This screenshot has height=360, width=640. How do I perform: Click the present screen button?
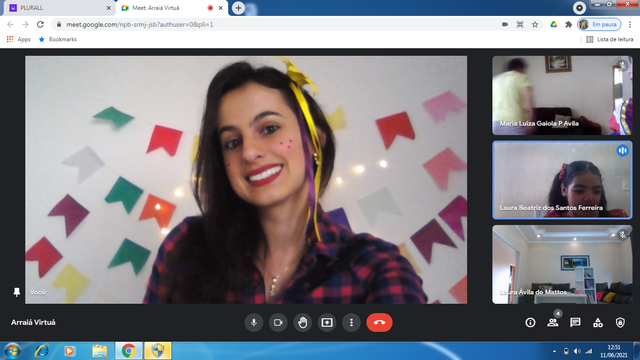[327, 322]
